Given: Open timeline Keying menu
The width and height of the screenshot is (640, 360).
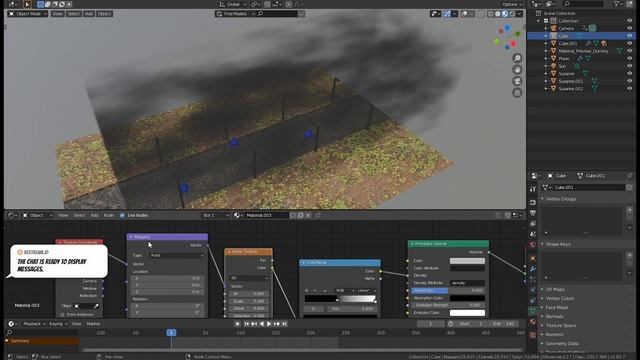Looking at the screenshot, I should pyautogui.click(x=58, y=324).
